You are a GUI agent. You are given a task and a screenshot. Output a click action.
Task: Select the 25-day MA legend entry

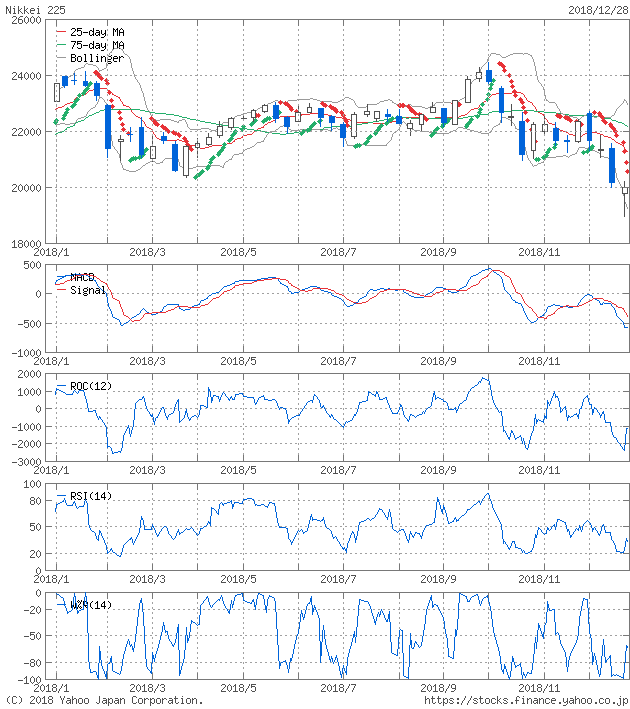(x=97, y=32)
